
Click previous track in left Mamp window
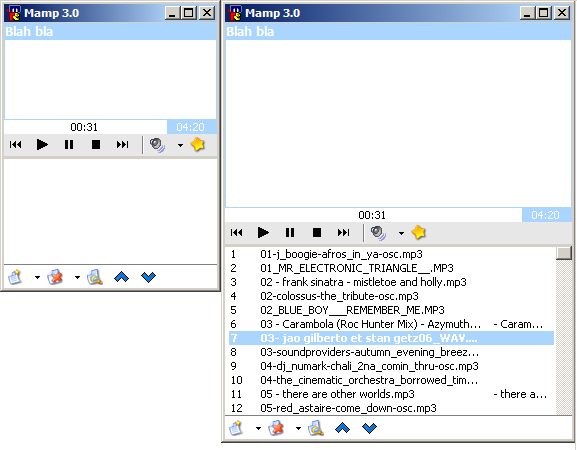click(x=15, y=145)
